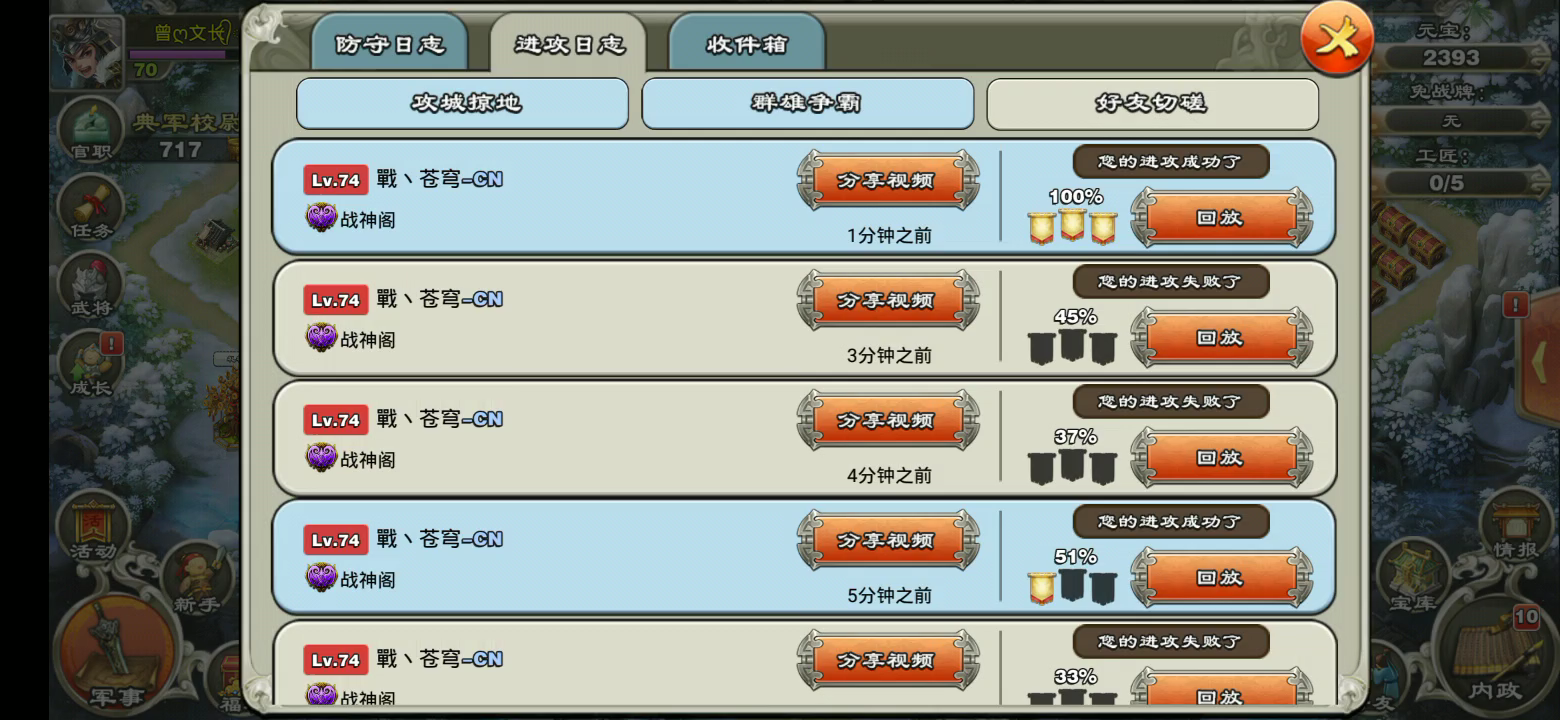Open the 宝库 treasury icon
The image size is (1560, 720).
tap(1412, 577)
